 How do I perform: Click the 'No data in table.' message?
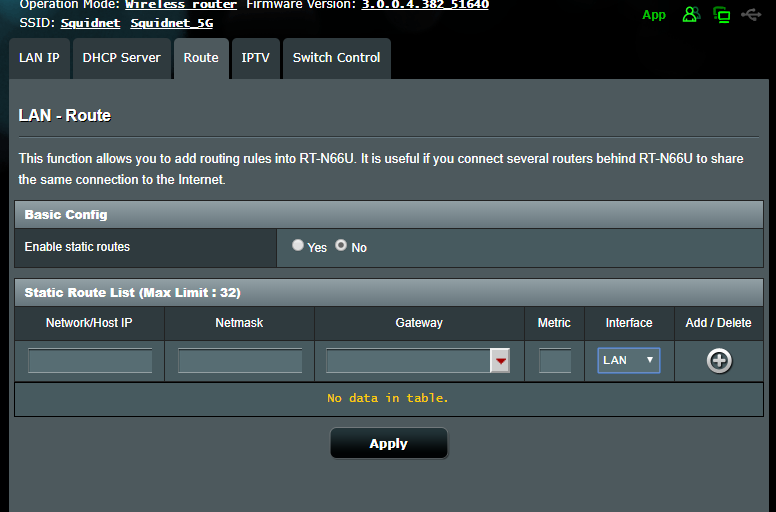point(388,398)
